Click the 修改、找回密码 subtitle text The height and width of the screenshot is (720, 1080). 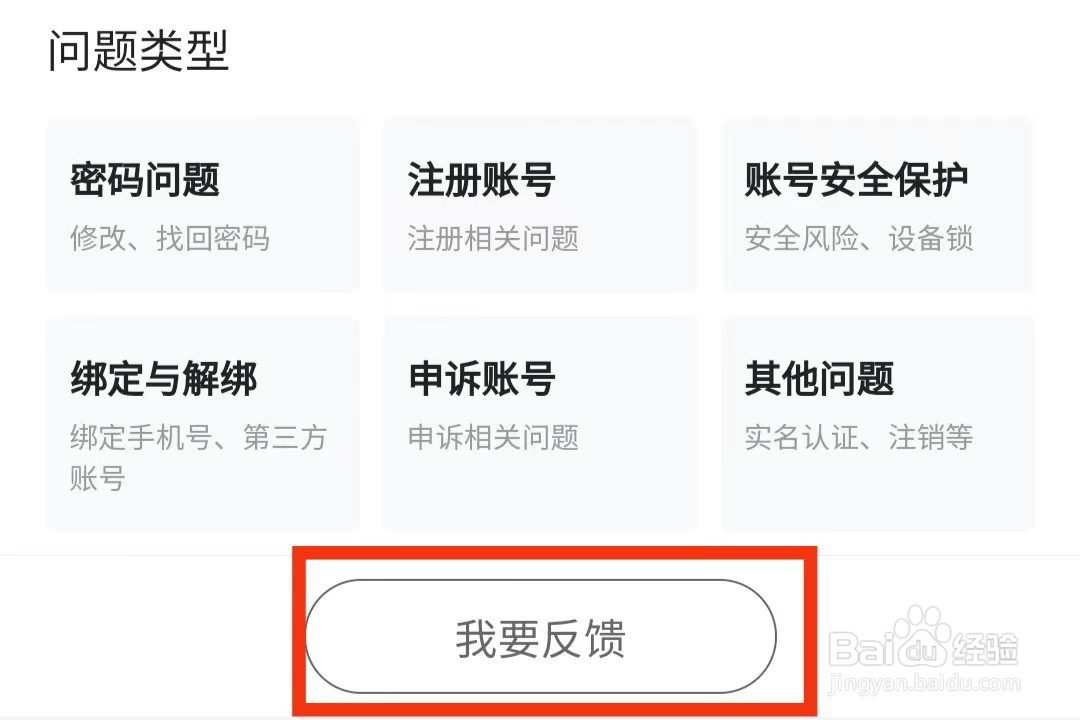(170, 239)
